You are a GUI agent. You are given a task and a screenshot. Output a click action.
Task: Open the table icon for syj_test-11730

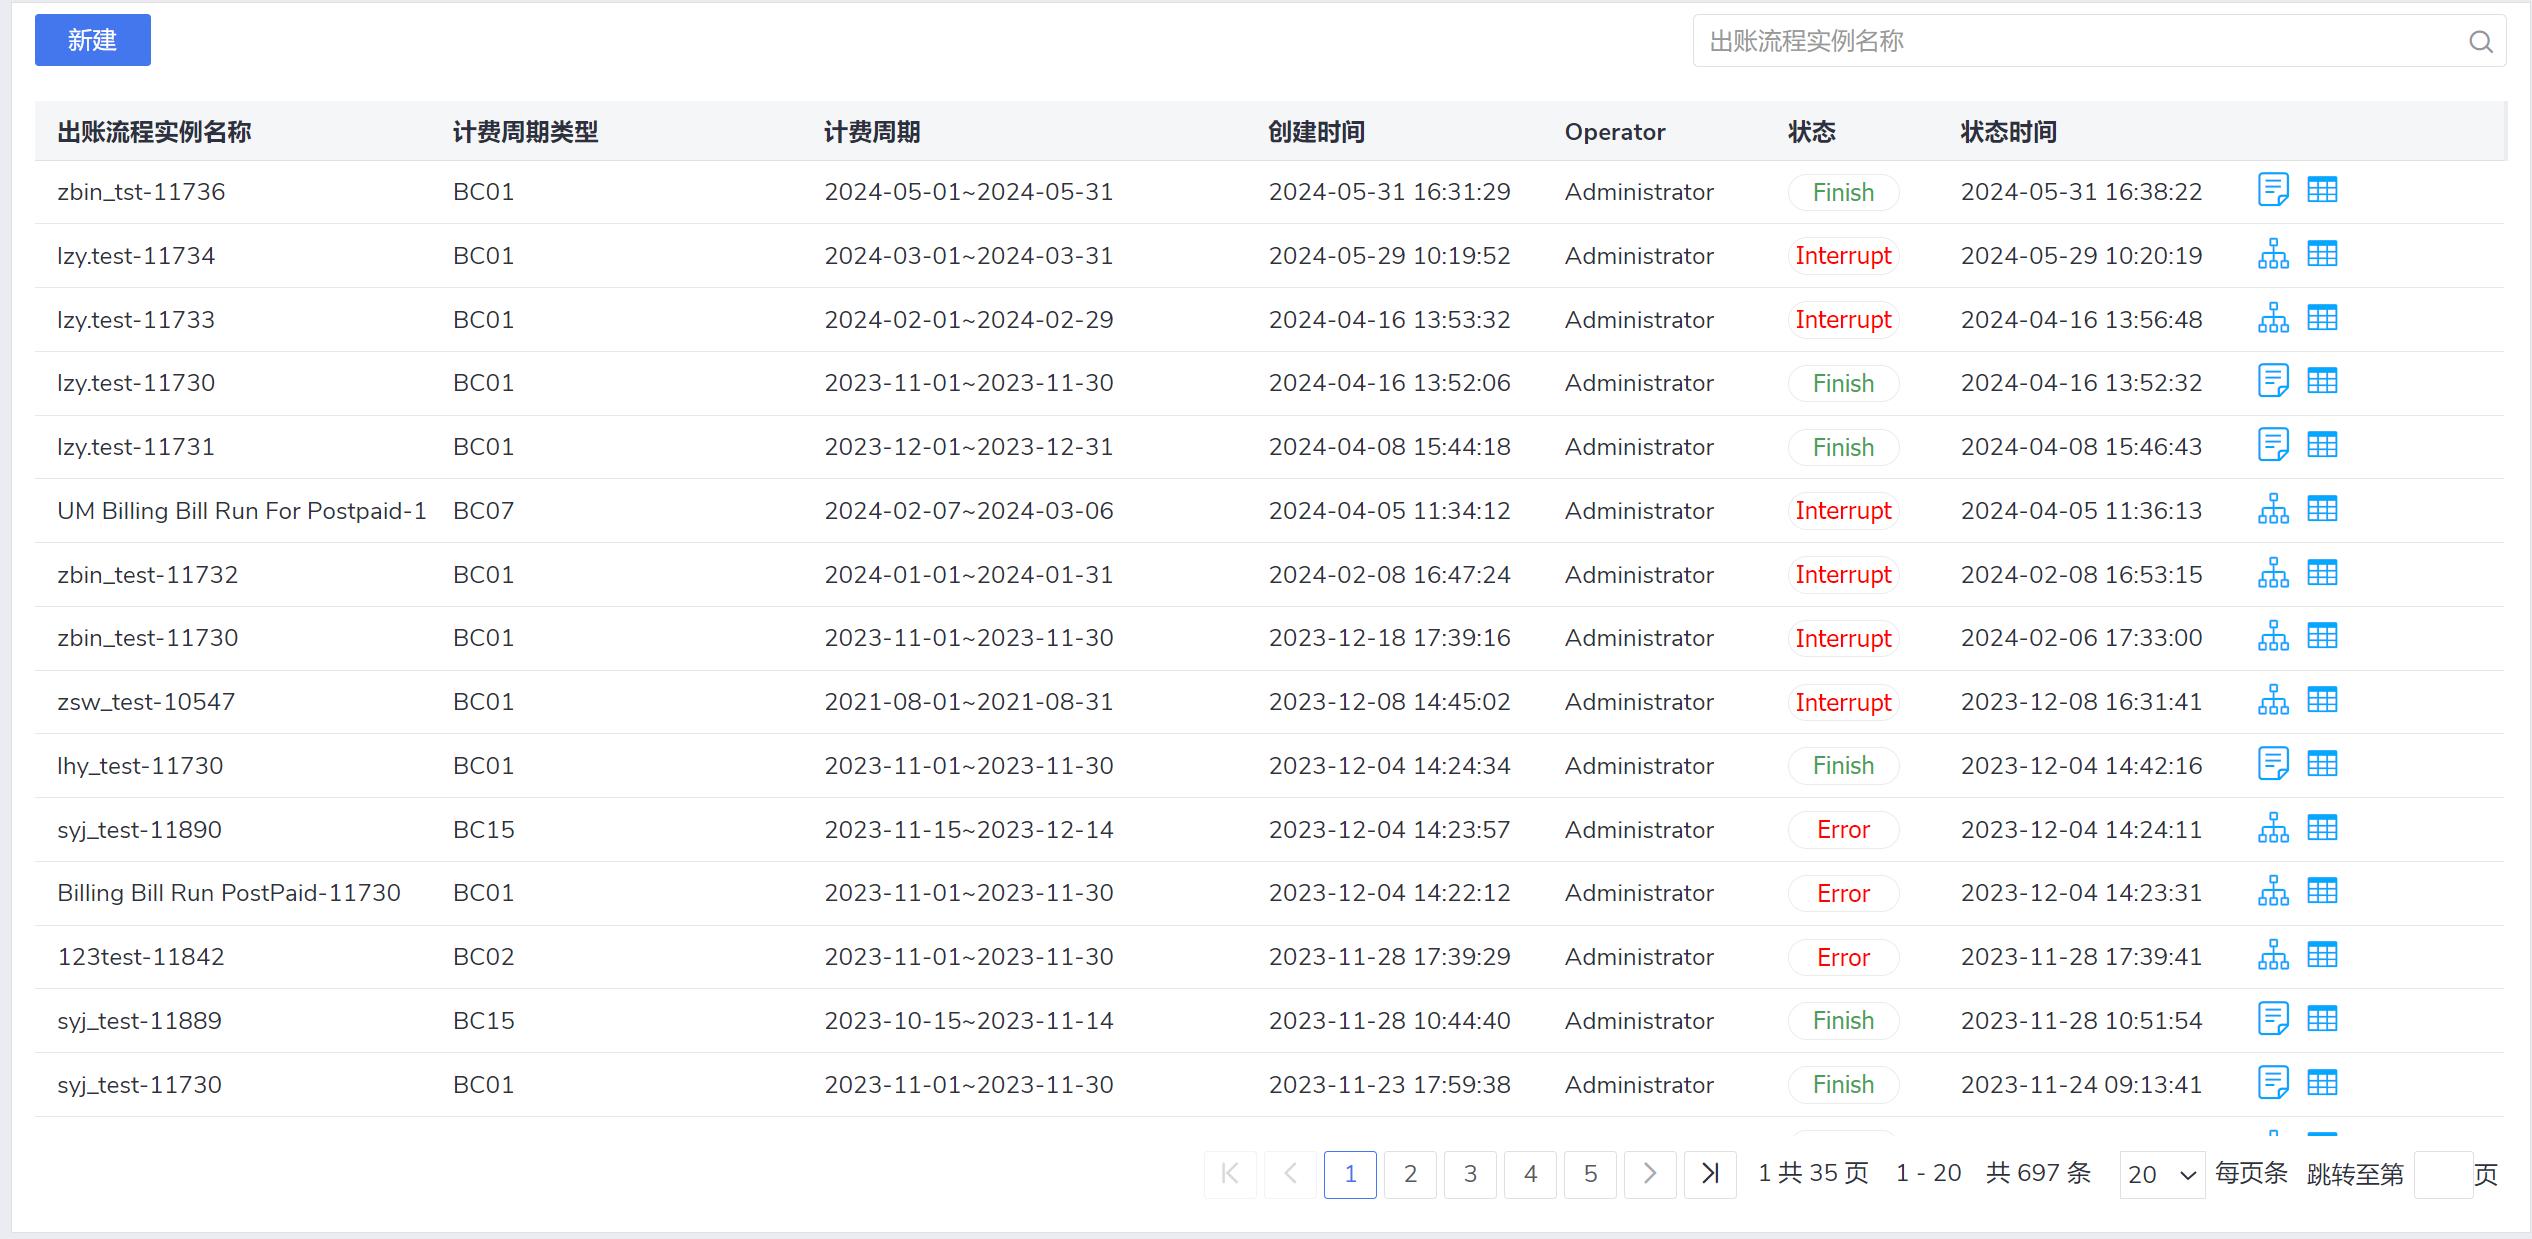2322,1083
